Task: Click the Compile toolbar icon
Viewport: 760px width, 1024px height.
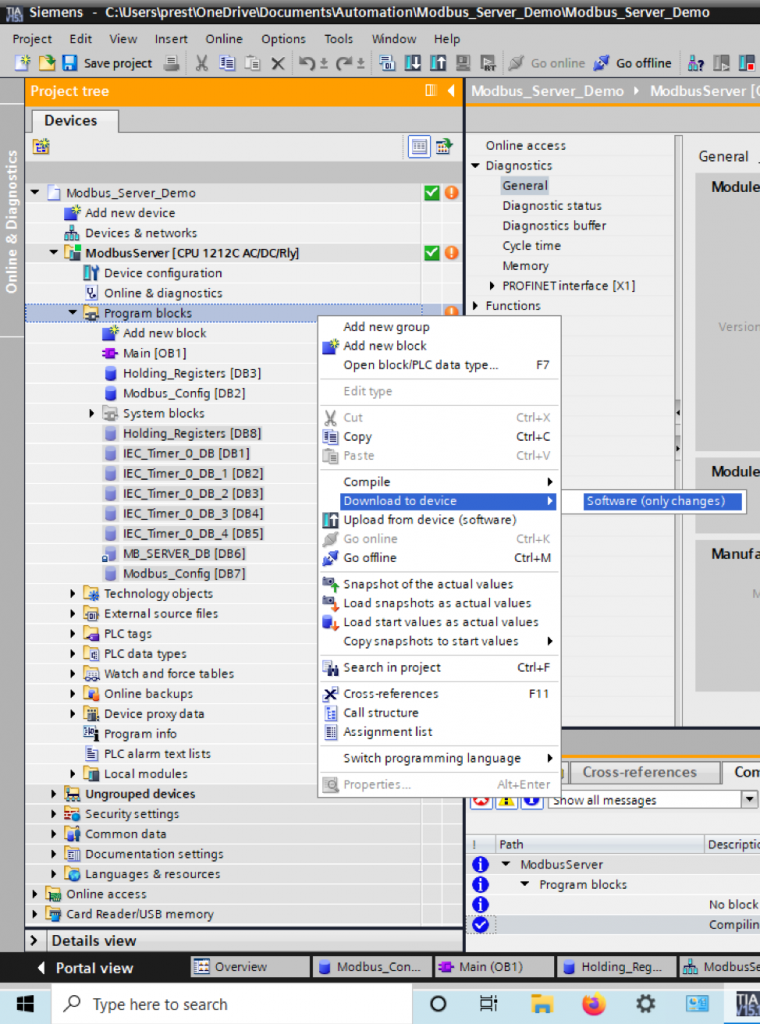Action: [387, 63]
